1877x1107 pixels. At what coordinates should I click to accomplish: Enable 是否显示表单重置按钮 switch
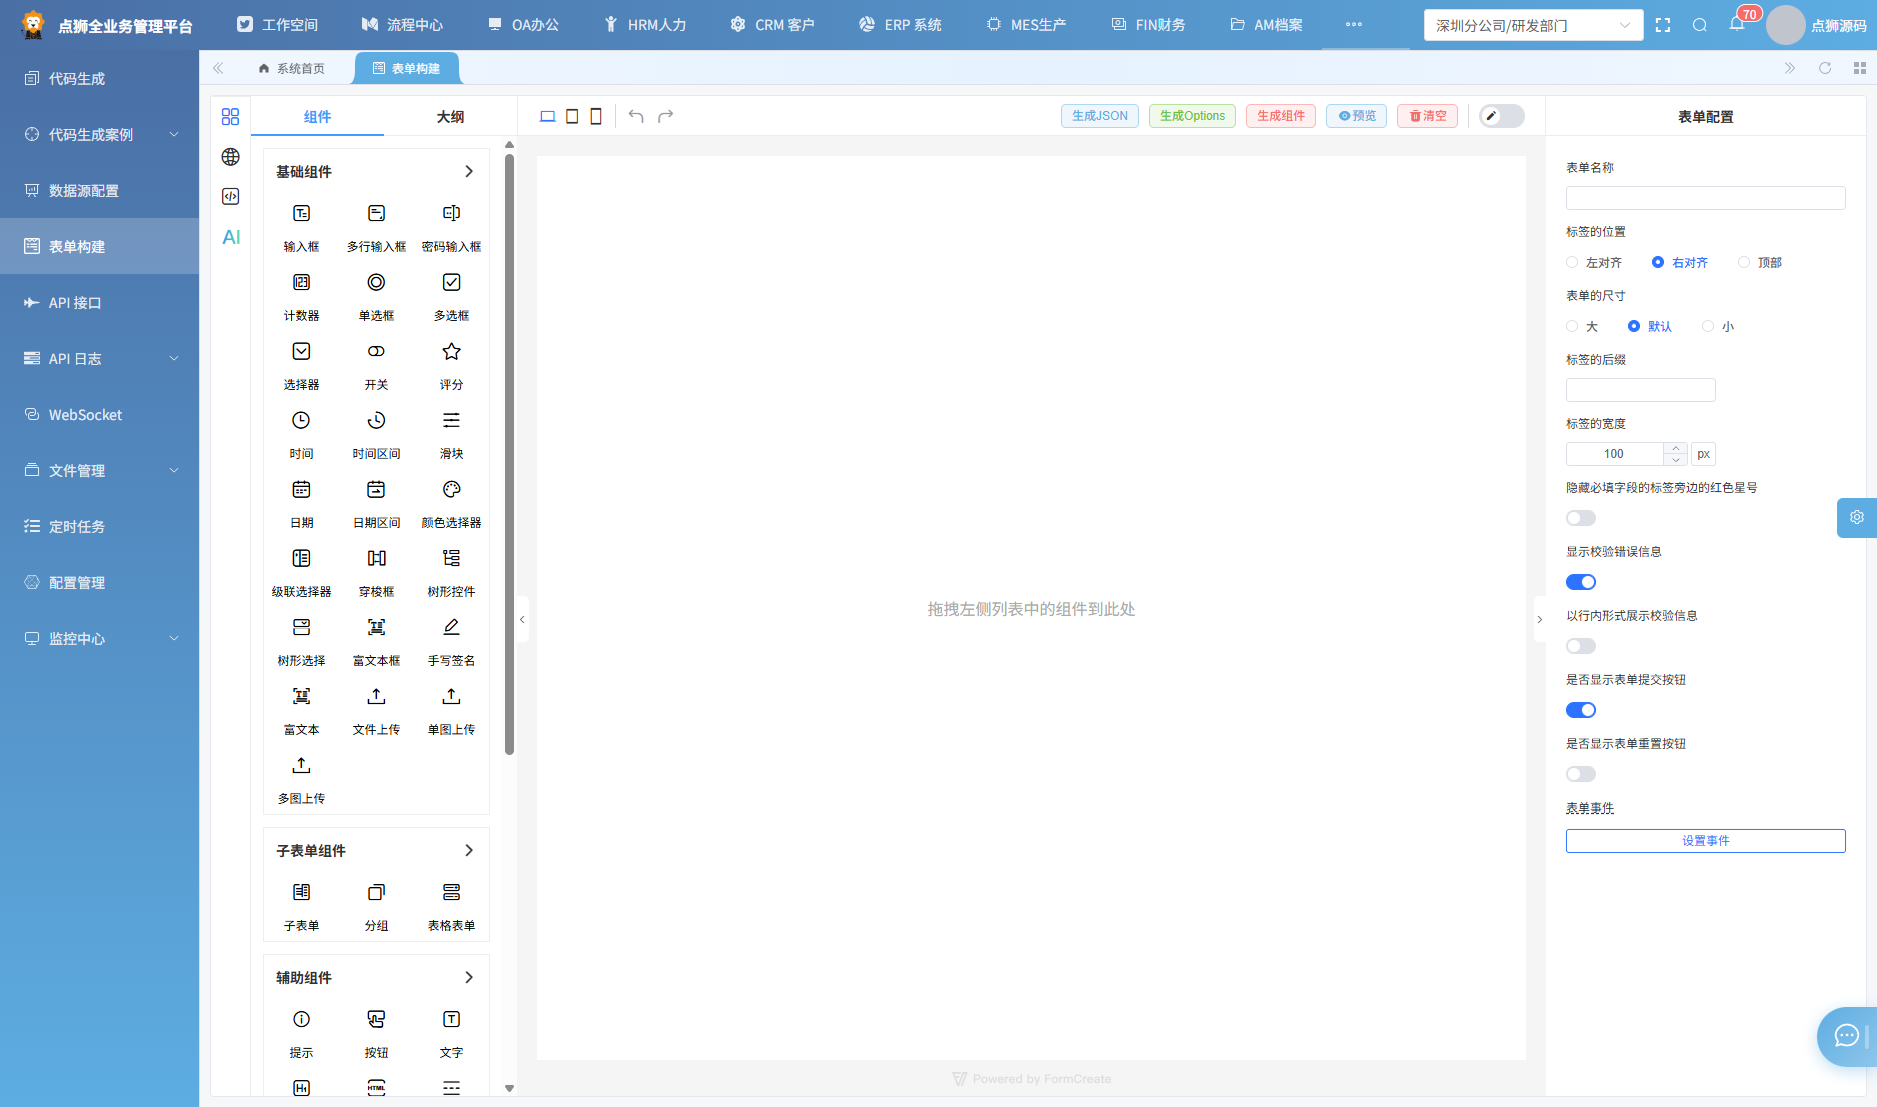pos(1581,774)
